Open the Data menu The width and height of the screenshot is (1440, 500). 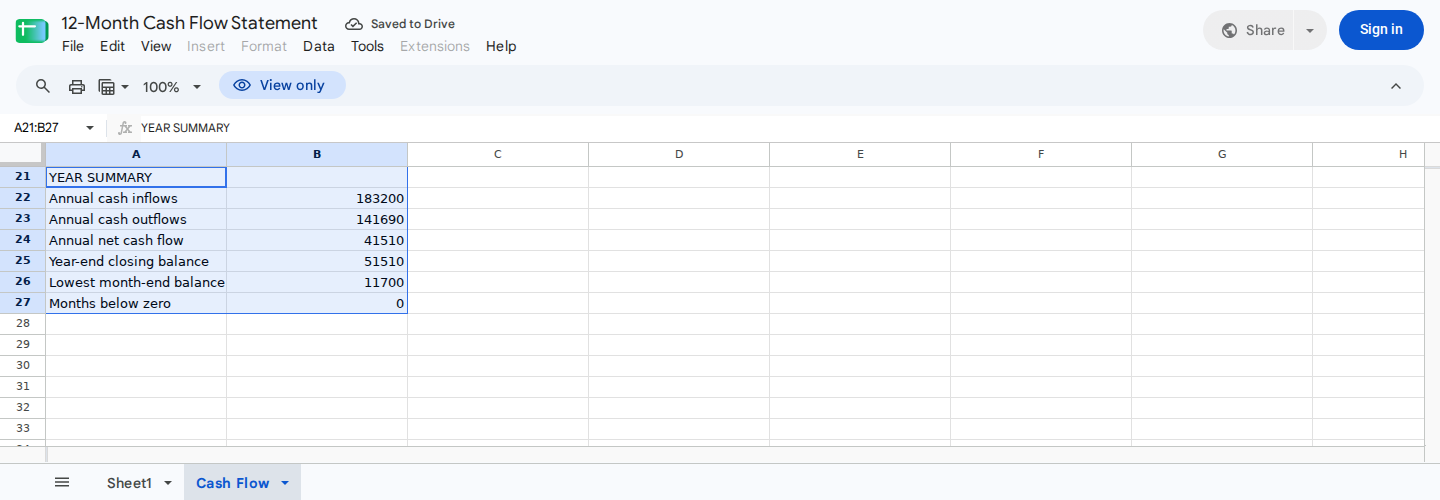(x=319, y=46)
